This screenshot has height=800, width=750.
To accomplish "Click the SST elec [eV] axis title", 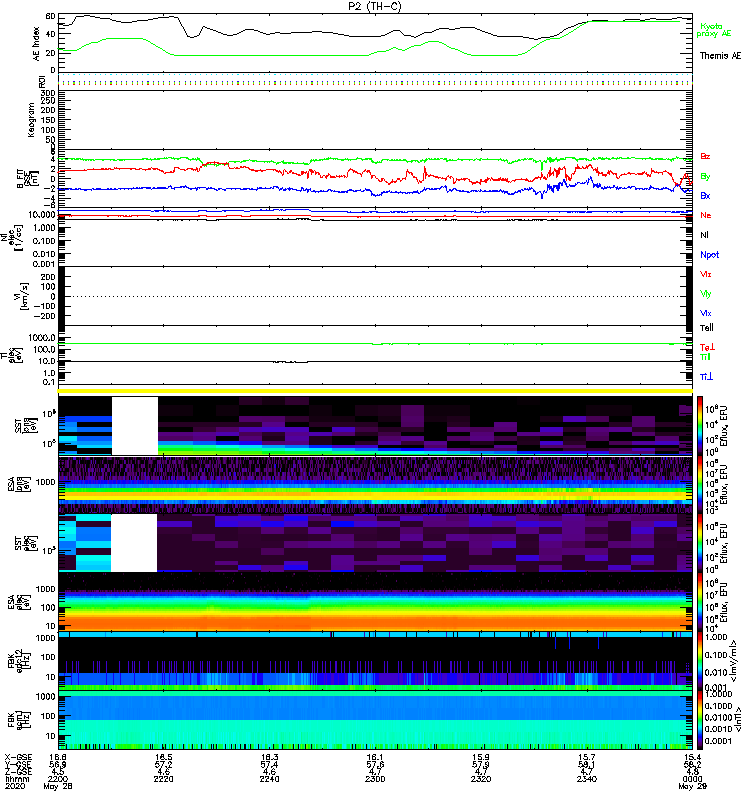I will point(26,543).
